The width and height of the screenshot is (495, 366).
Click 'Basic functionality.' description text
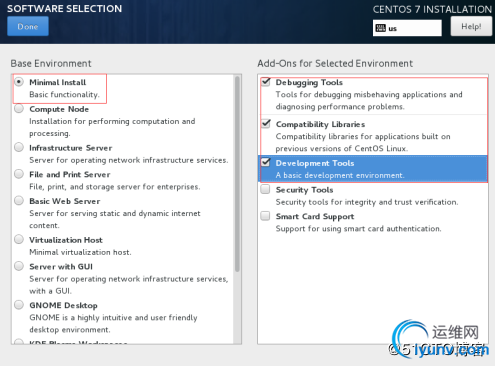64,94
